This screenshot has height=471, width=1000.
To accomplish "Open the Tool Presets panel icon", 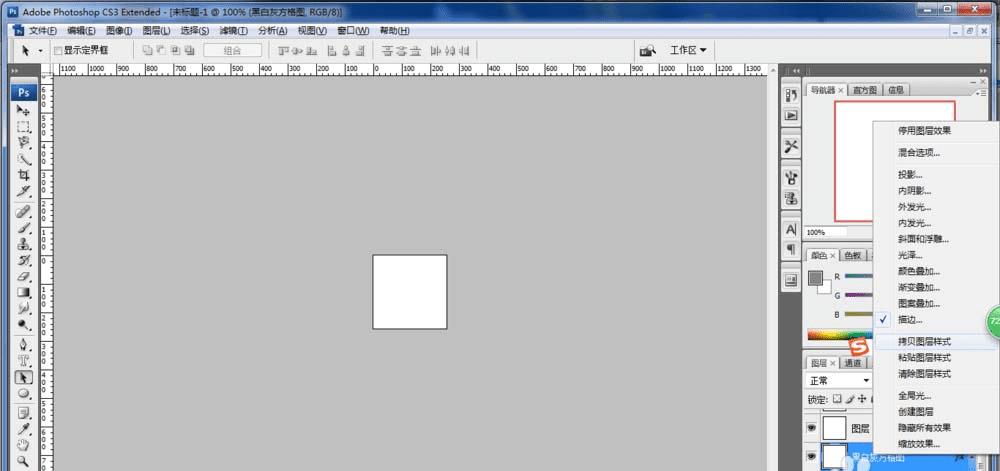I will tap(791, 146).
